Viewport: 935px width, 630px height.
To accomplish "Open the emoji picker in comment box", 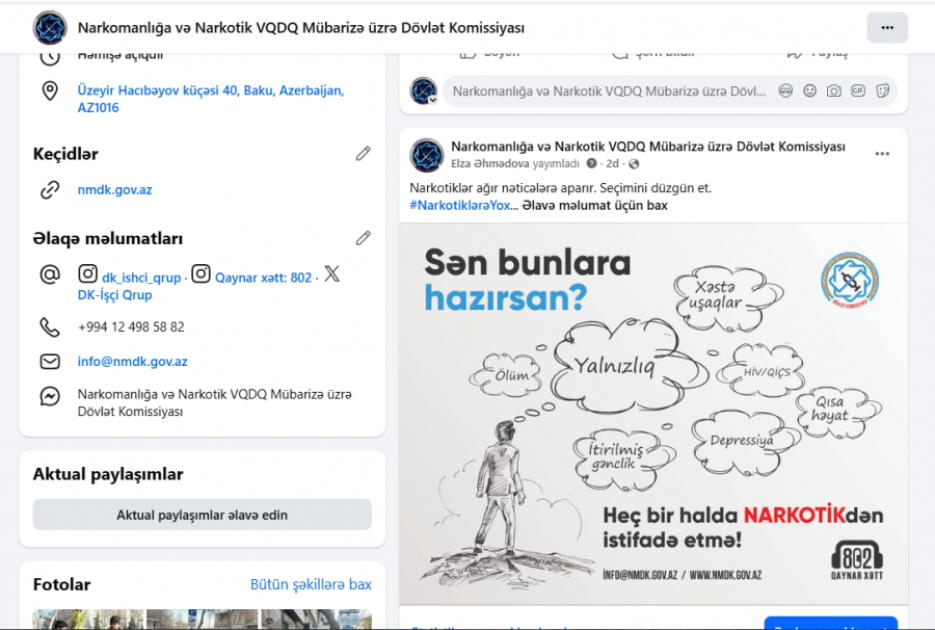I will tap(810, 91).
